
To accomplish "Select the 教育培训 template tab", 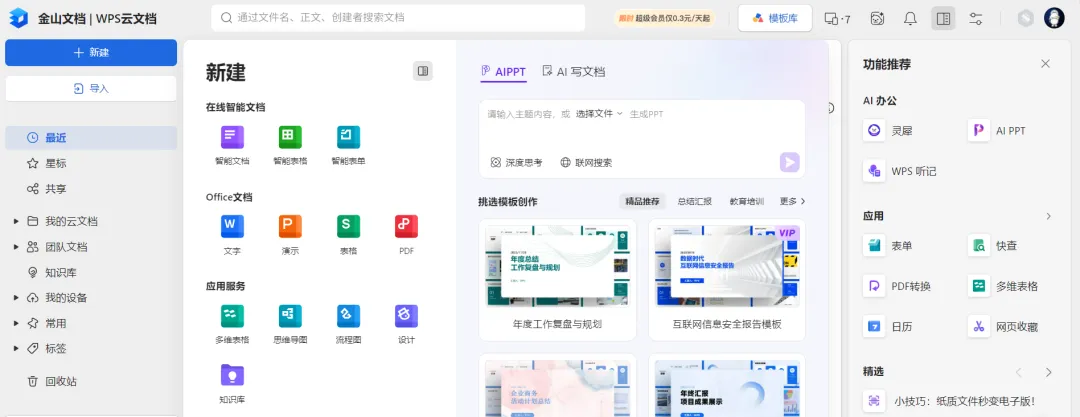I will tap(747, 201).
